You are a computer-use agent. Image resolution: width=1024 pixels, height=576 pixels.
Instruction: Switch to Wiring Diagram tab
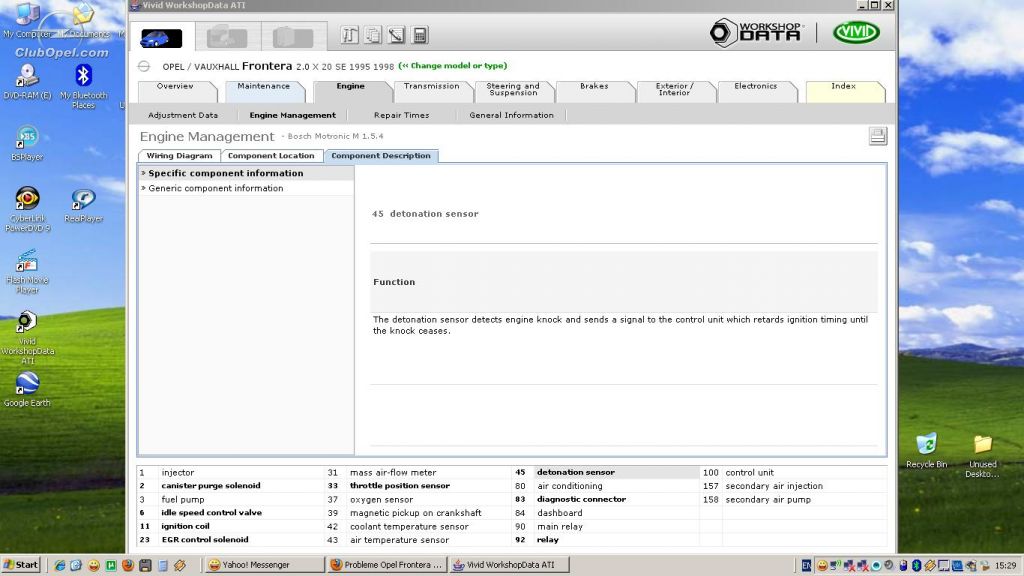click(180, 156)
